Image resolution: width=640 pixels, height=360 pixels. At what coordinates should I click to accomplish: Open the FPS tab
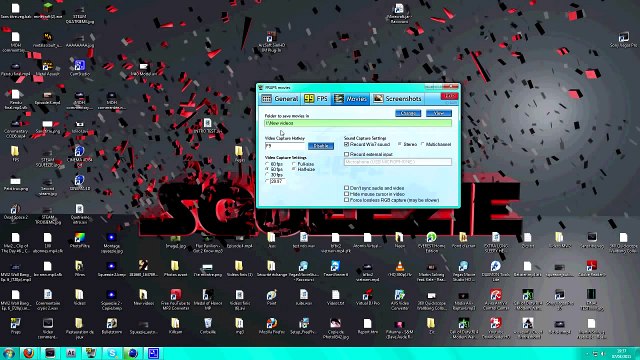[x=316, y=99]
